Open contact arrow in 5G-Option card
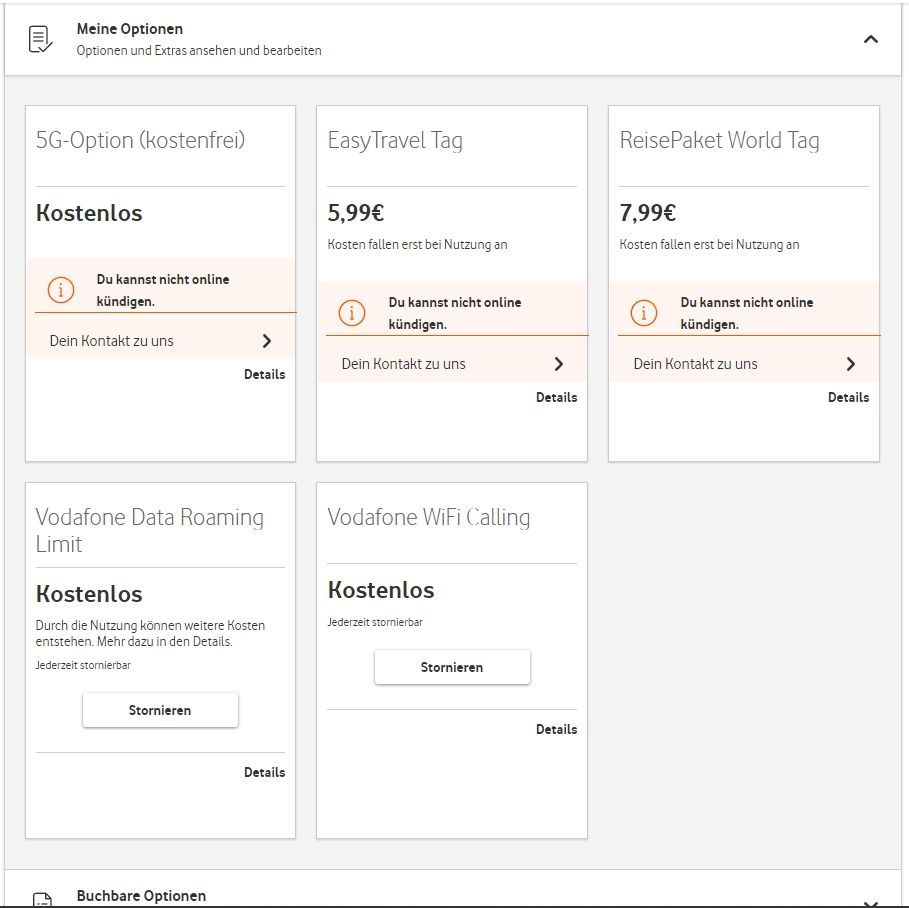The width and height of the screenshot is (909, 908). click(x=267, y=341)
